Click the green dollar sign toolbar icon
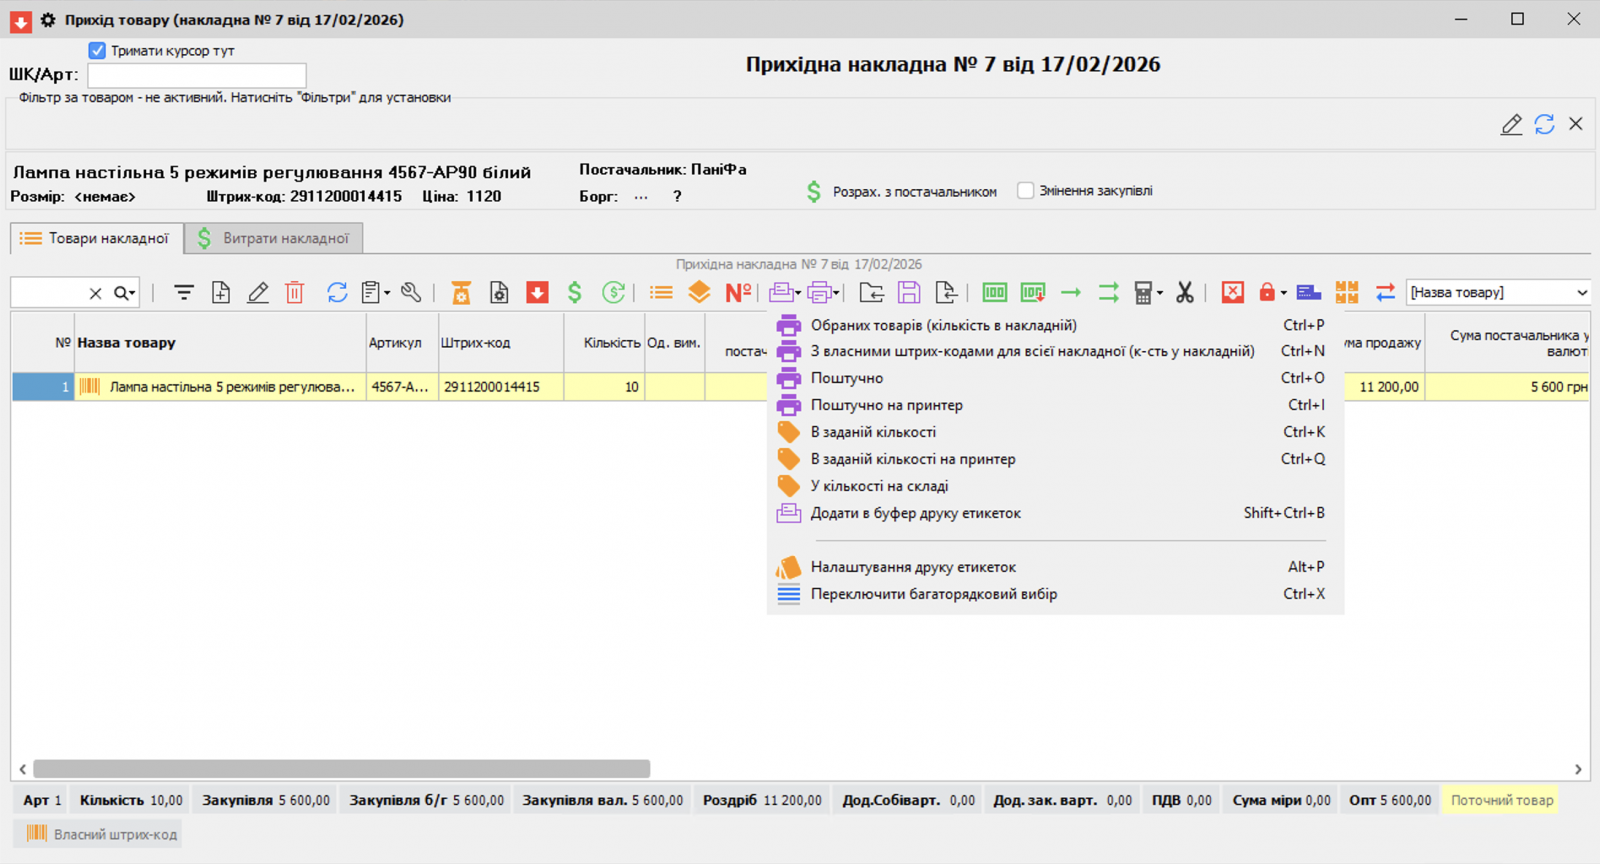Viewport: 1600px width, 864px height. (574, 292)
